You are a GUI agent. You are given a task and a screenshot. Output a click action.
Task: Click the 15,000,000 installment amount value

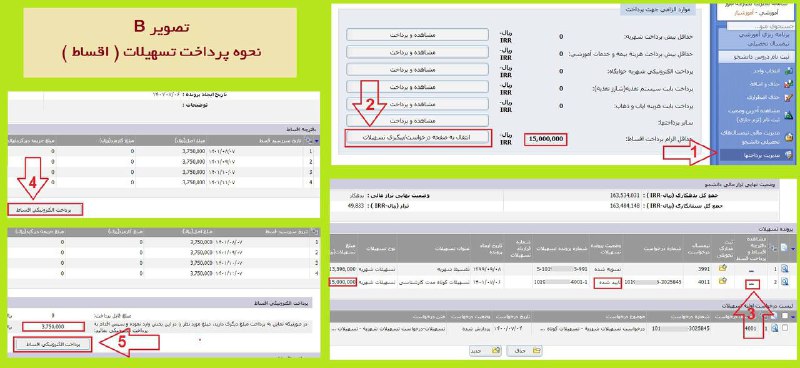pos(545,139)
